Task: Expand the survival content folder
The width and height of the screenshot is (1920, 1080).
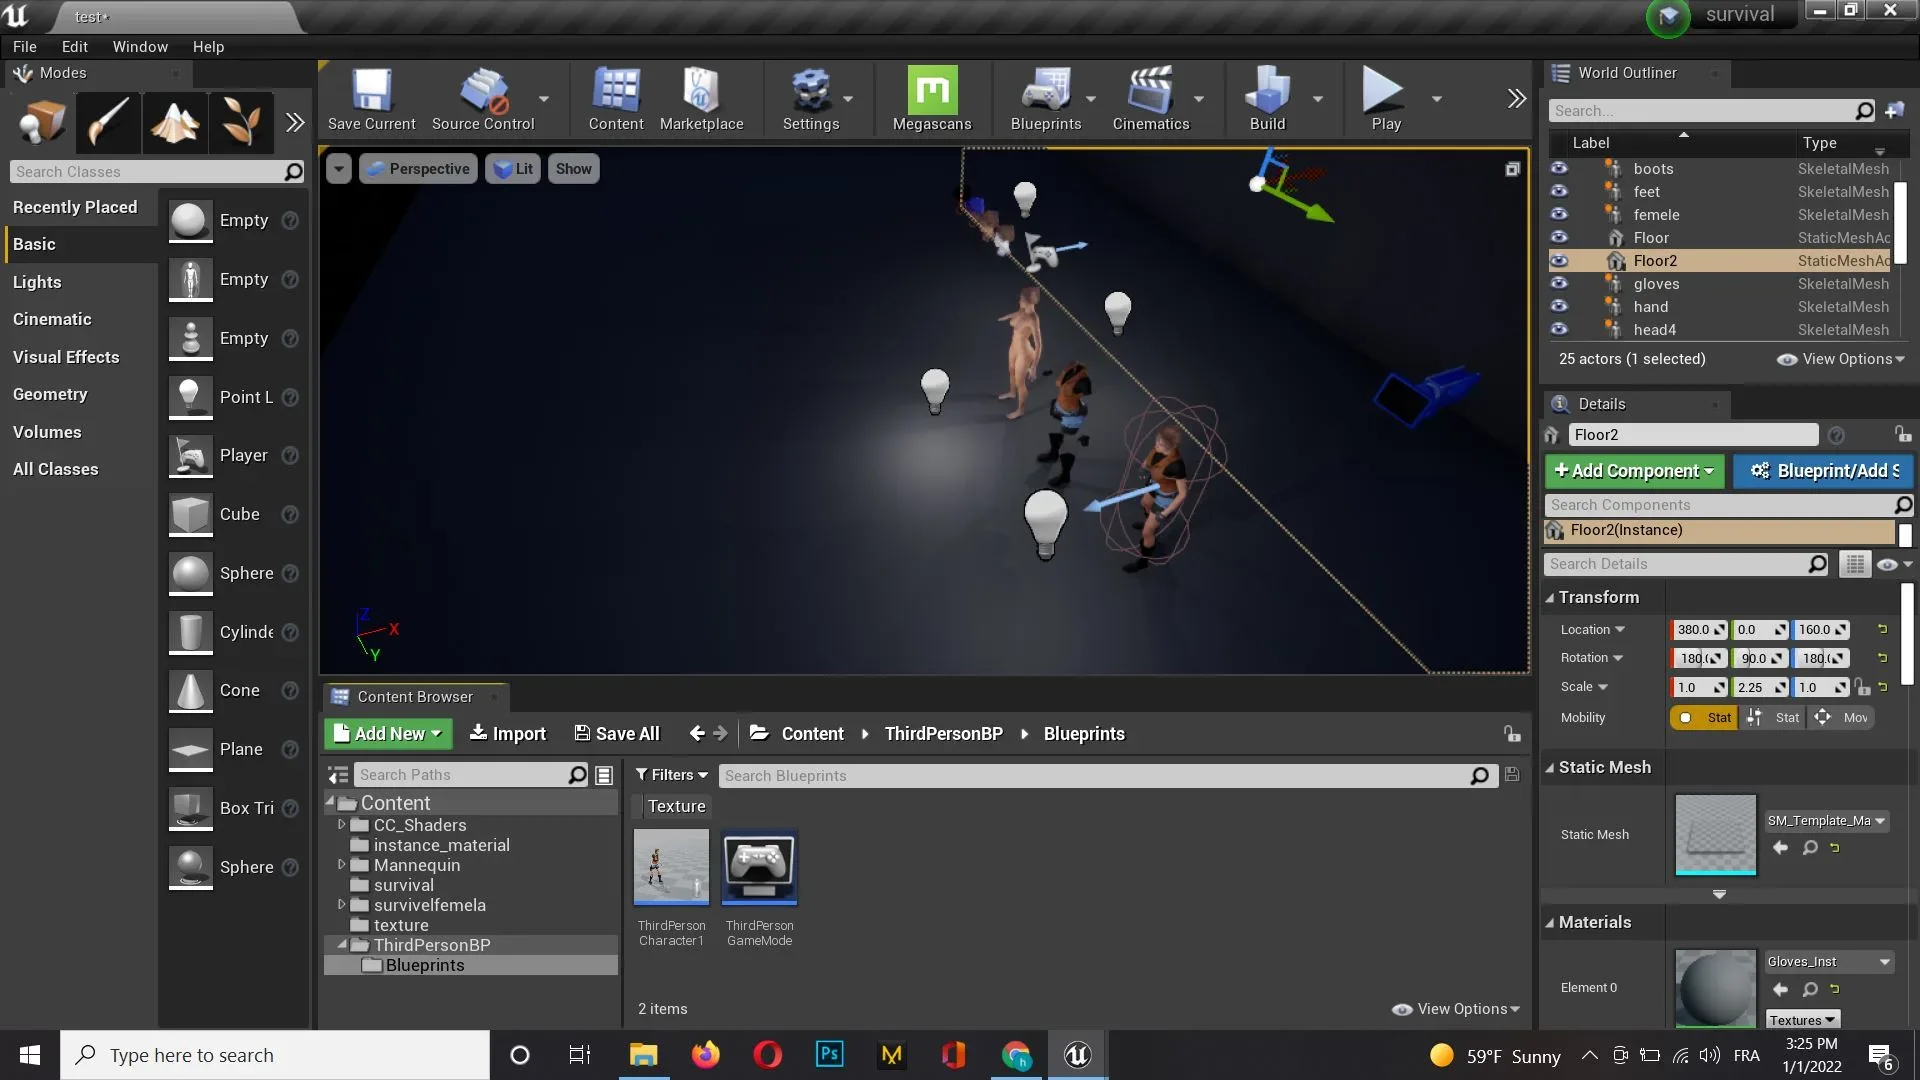Action: pyautogui.click(x=342, y=885)
